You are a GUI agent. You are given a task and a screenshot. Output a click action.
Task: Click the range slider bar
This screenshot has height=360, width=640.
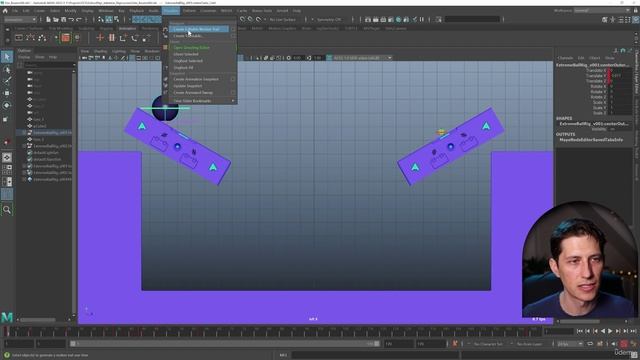tap(224, 344)
